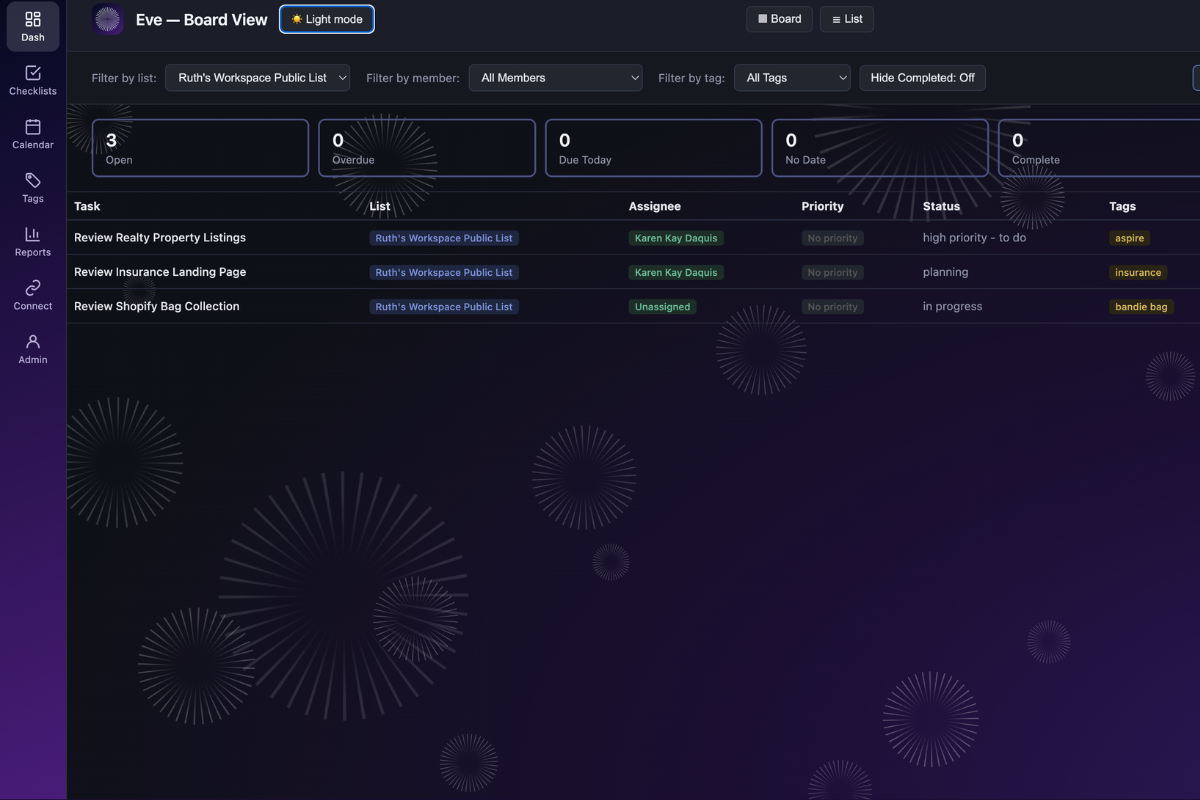The image size is (1200, 800).
Task: Toggle Light mode
Action: pyautogui.click(x=327, y=19)
